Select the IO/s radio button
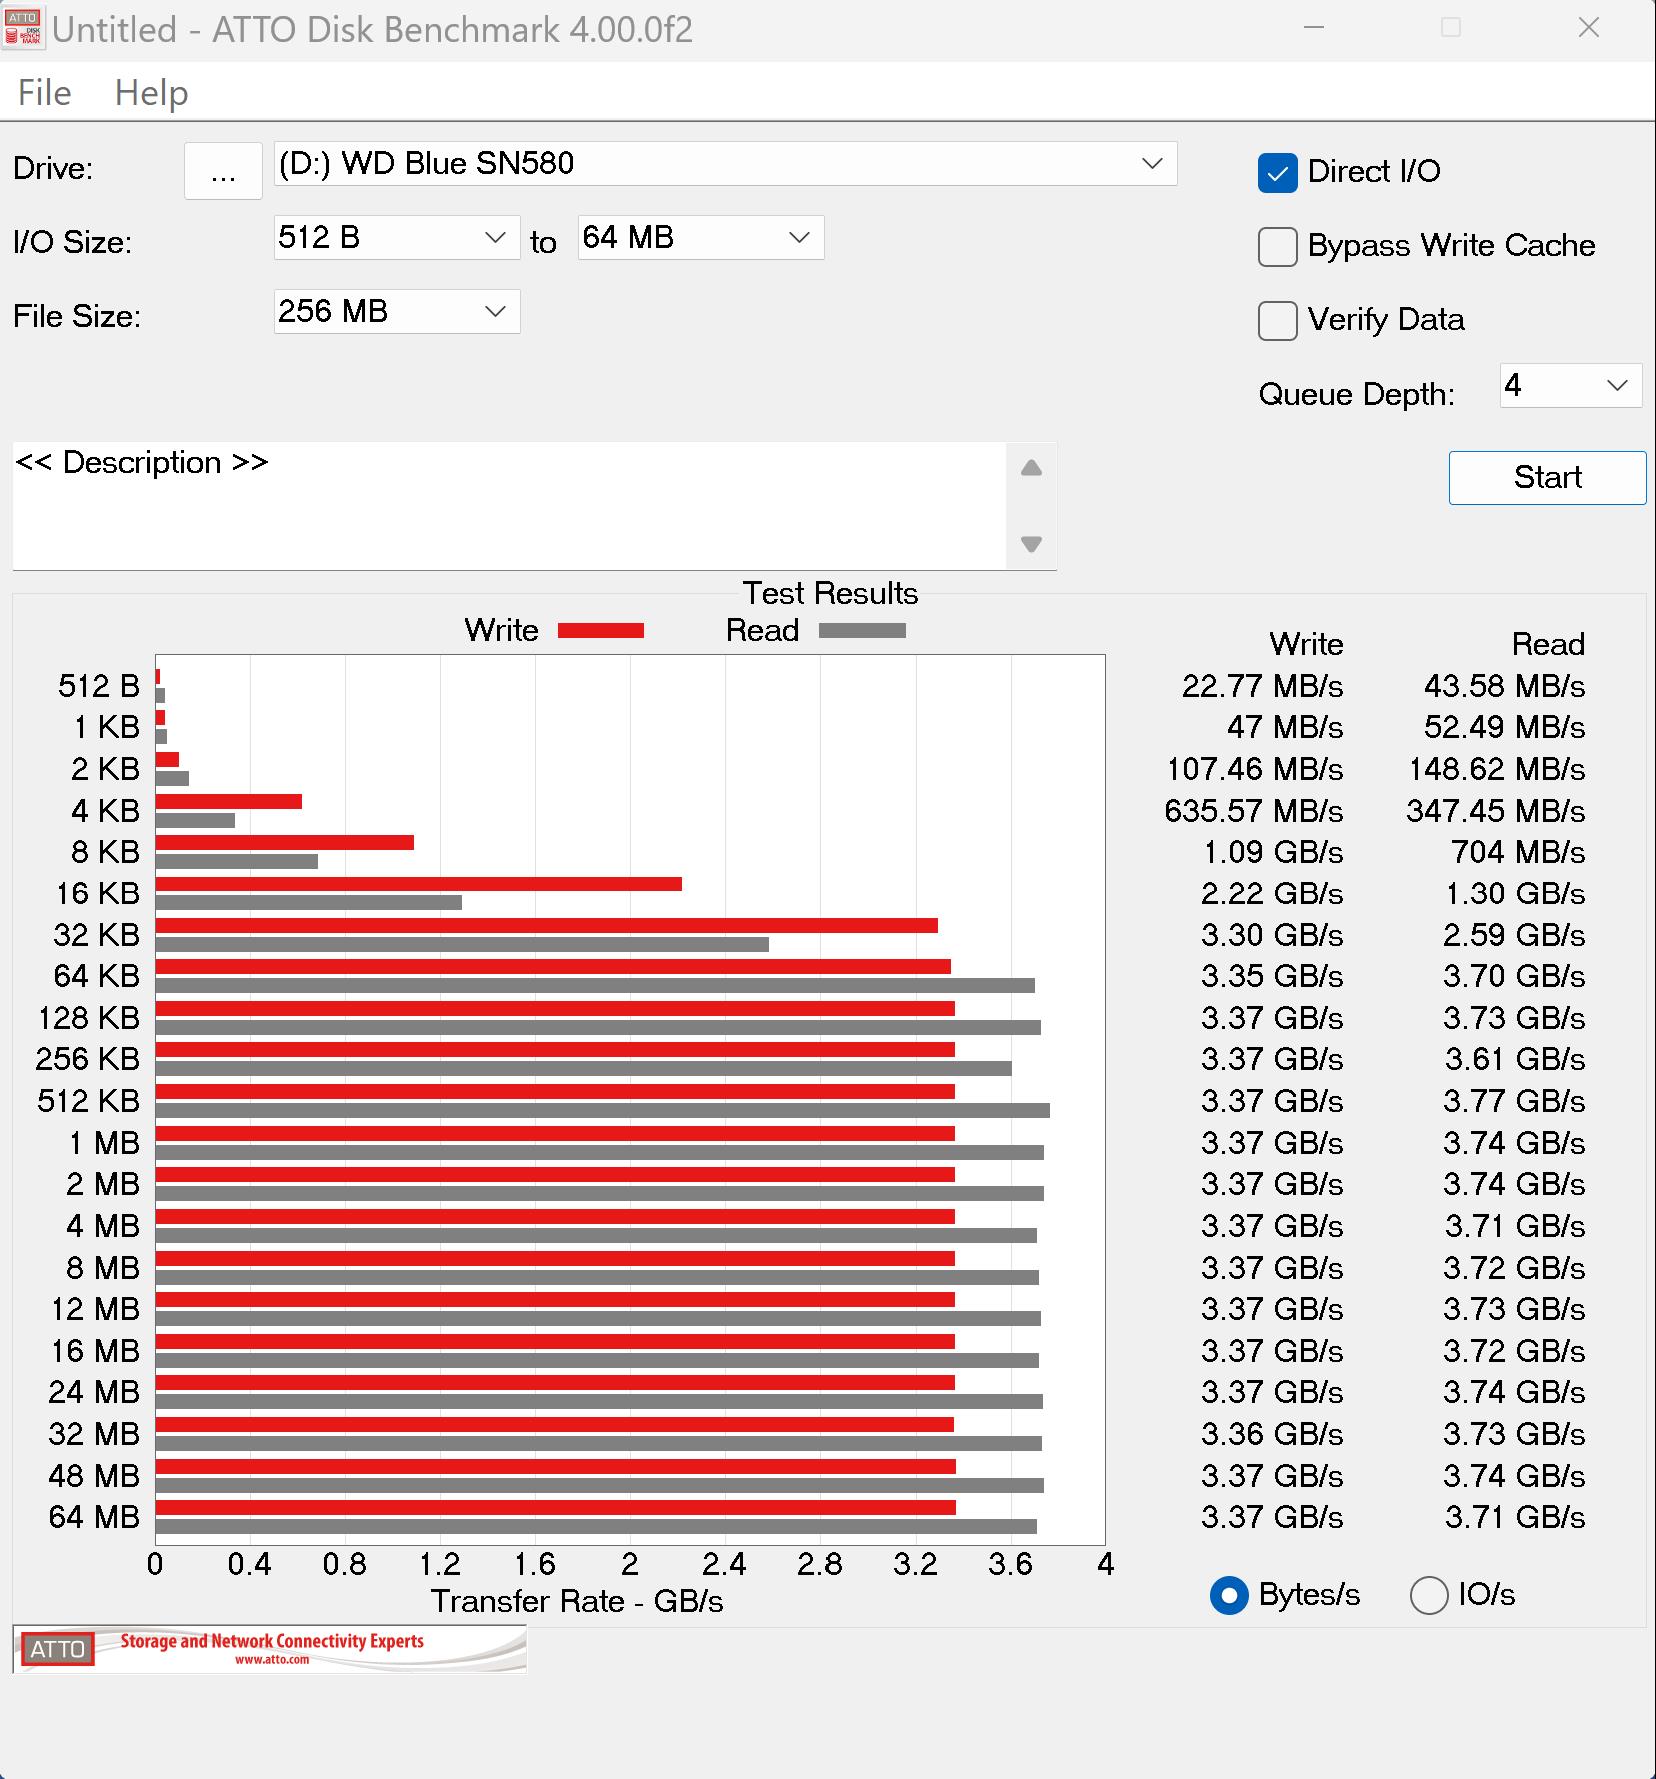The height and width of the screenshot is (1779, 1656). (1428, 1595)
